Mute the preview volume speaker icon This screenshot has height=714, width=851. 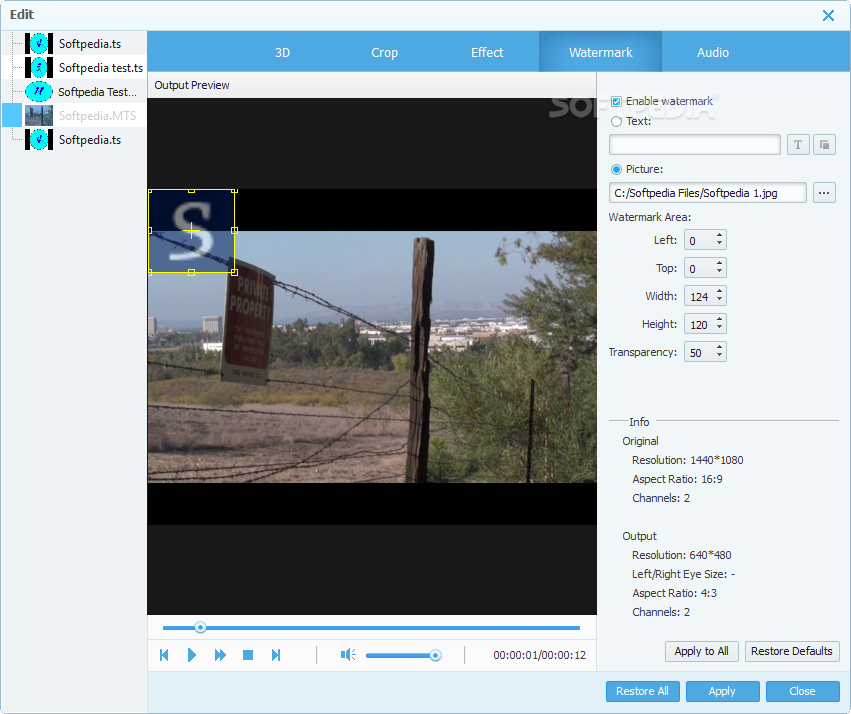coord(348,655)
